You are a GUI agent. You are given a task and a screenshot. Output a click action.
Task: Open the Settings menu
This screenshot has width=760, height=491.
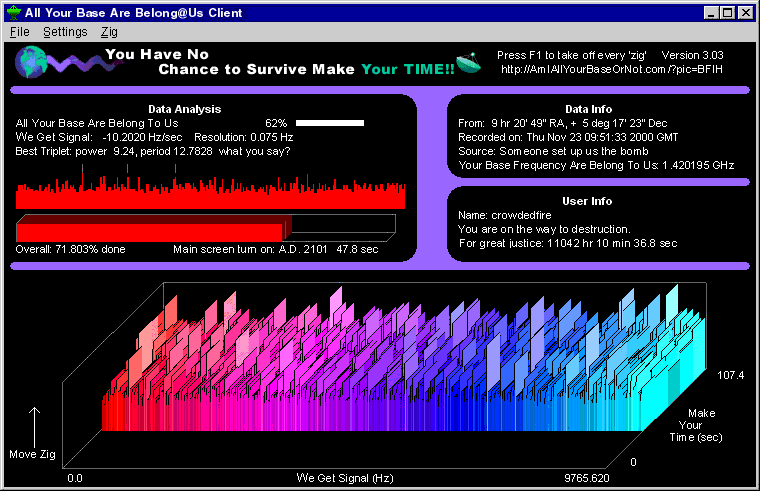[65, 32]
